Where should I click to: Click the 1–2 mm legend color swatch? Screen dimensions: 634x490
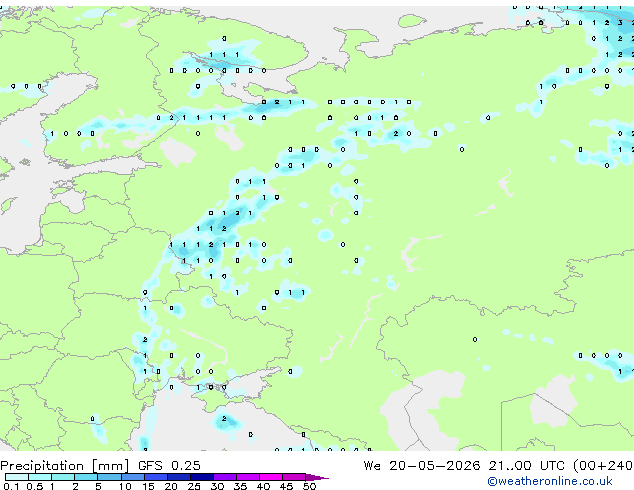tap(63, 477)
